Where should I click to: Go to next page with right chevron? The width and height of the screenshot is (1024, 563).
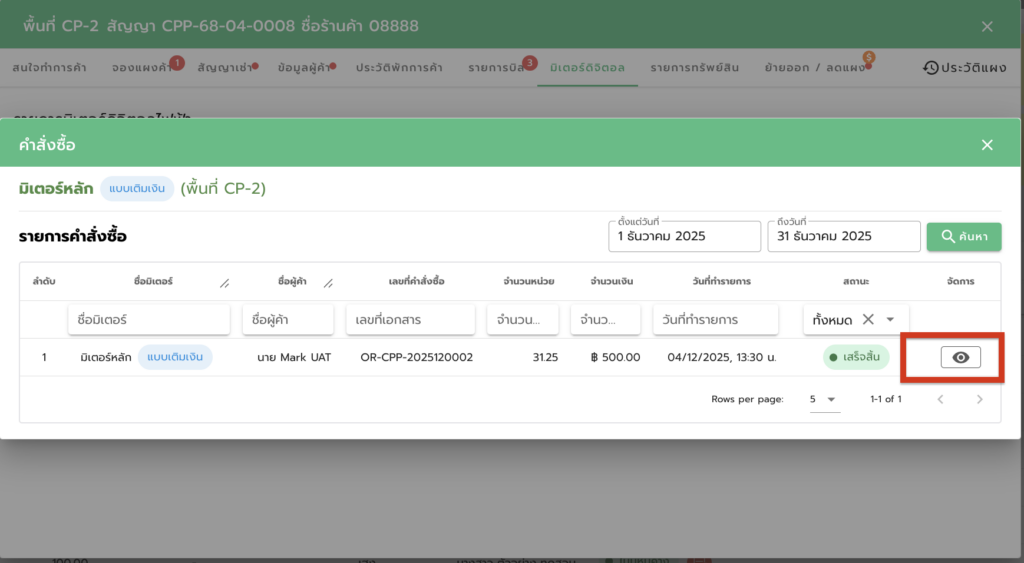(979, 399)
